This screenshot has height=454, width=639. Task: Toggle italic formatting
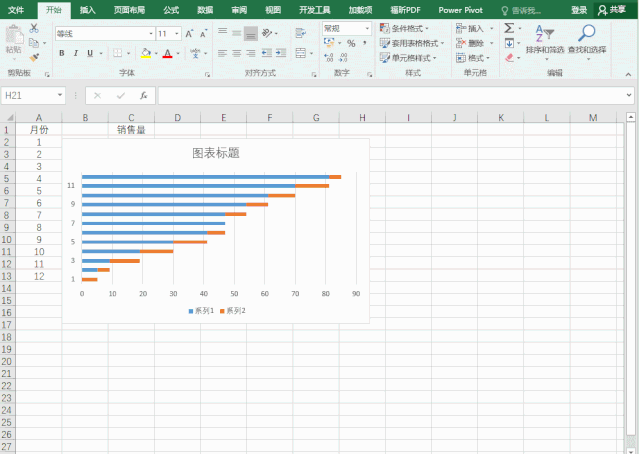tap(76, 53)
